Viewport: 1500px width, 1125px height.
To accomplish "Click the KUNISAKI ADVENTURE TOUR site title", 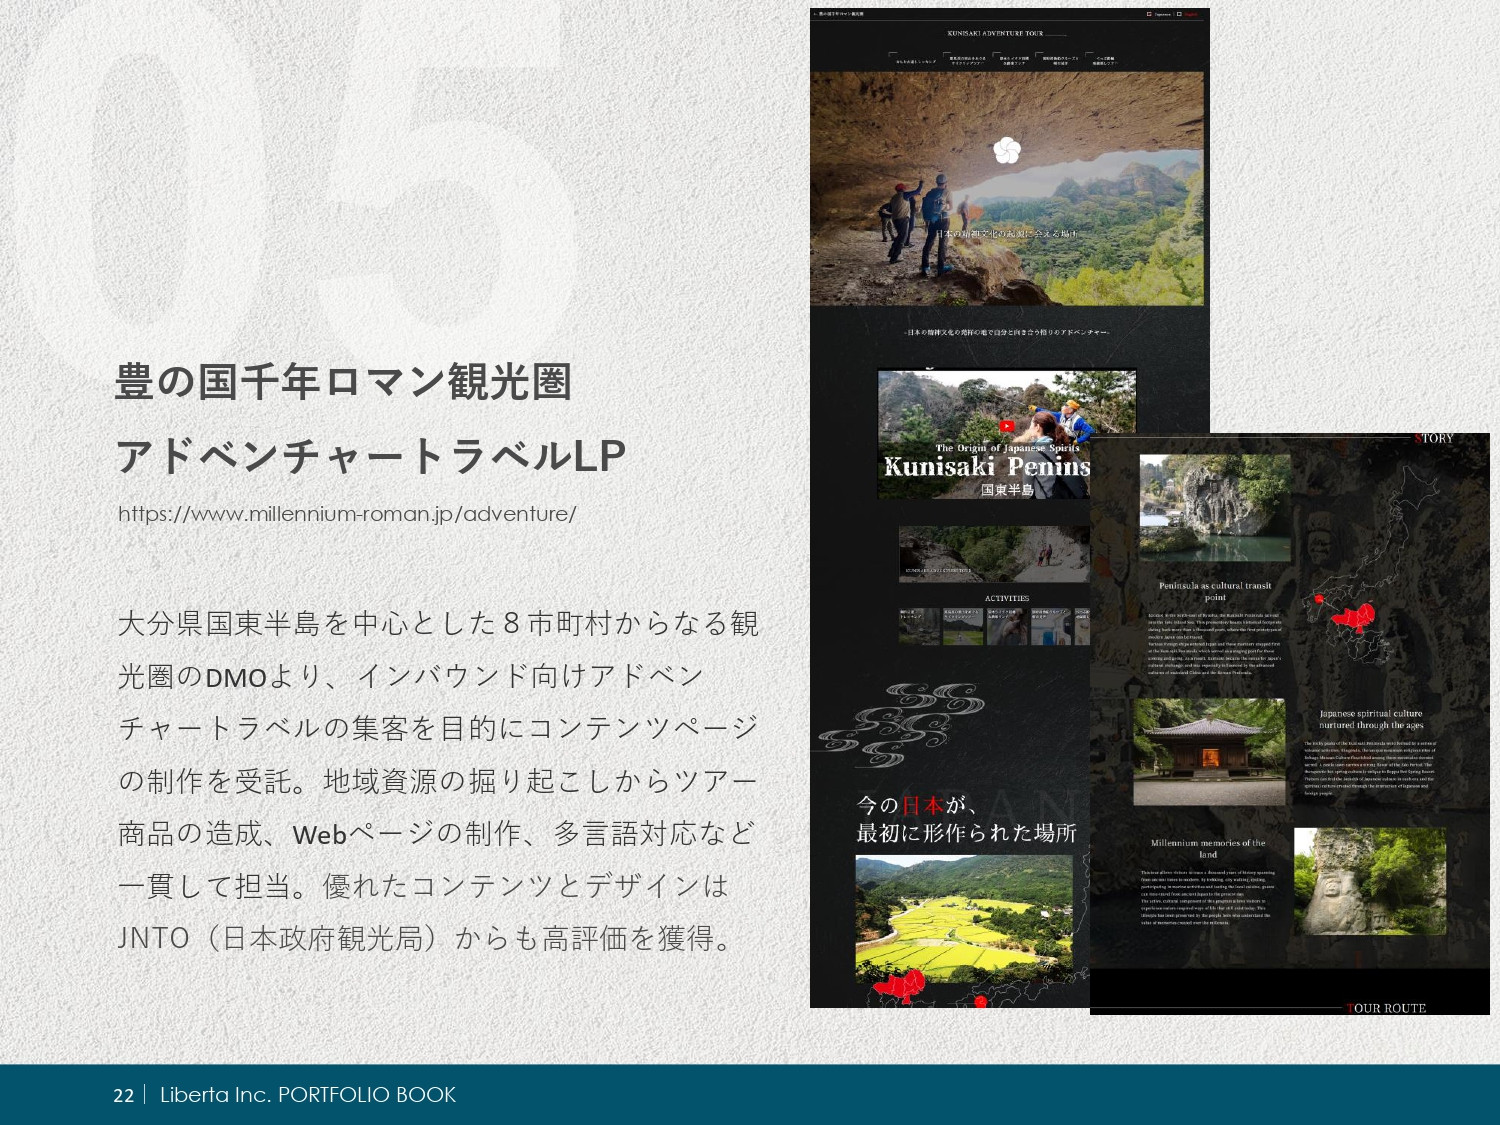I will [996, 32].
